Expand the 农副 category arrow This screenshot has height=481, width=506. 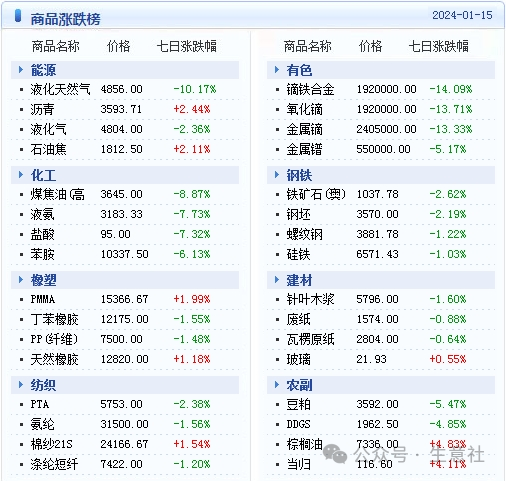click(x=277, y=385)
